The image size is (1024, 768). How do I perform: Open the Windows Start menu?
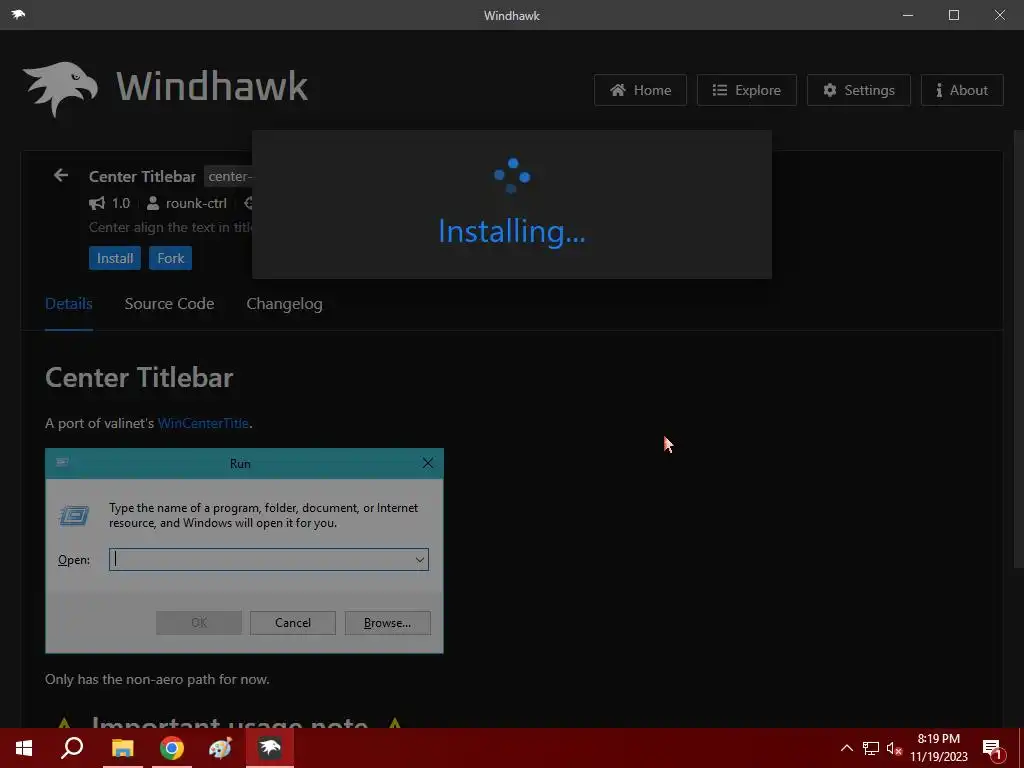(x=24, y=748)
